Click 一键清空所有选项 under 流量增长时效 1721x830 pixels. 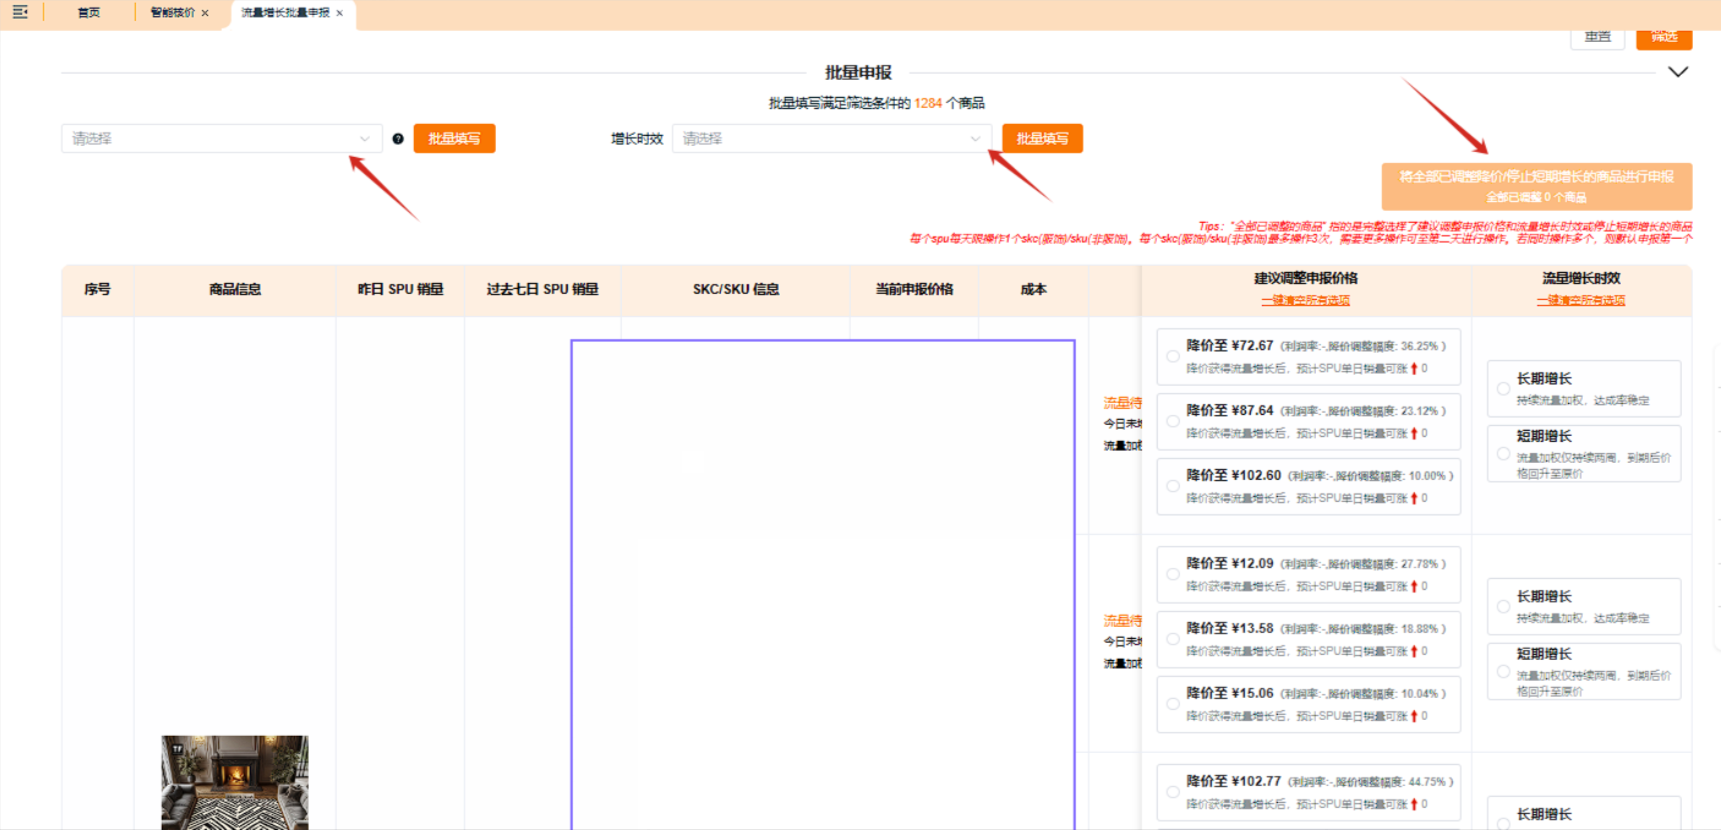click(x=1580, y=300)
